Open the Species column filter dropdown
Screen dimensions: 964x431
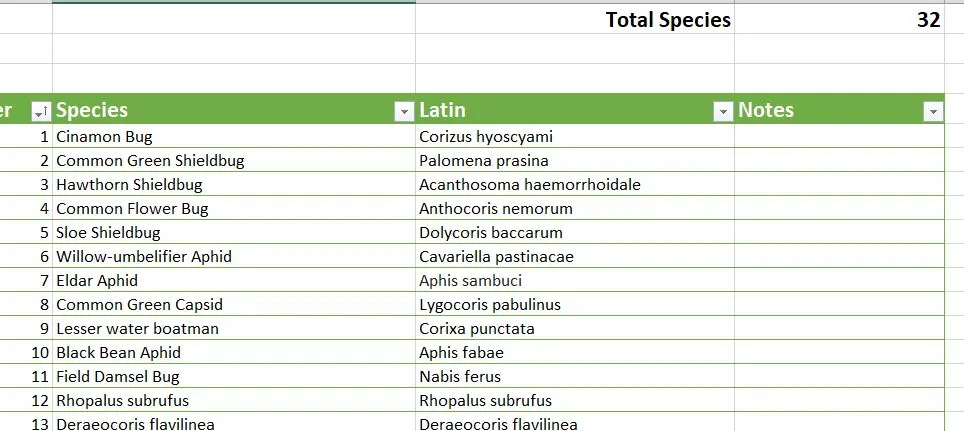tap(405, 111)
